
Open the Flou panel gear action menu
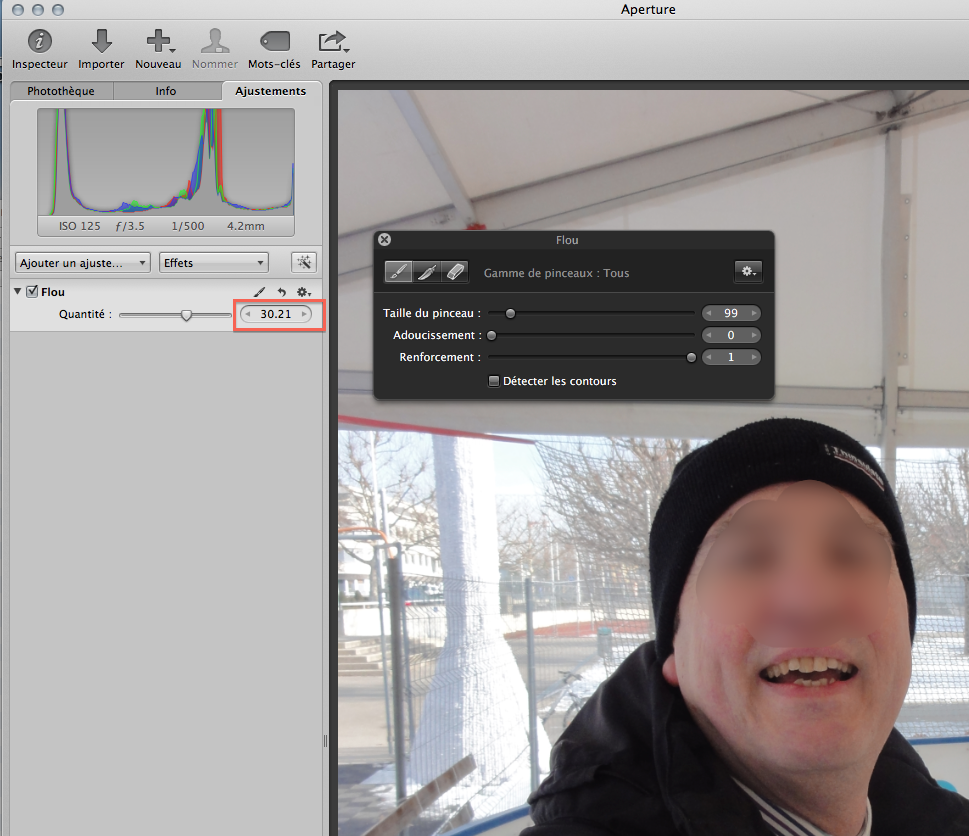coord(747,271)
